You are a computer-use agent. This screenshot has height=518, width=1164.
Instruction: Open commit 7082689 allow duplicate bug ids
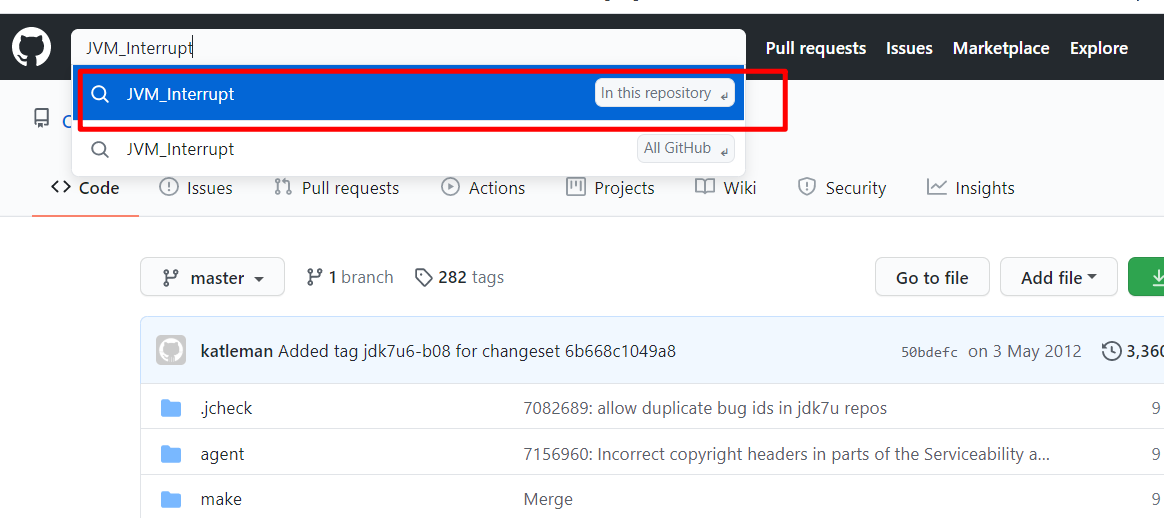[x=705, y=407]
